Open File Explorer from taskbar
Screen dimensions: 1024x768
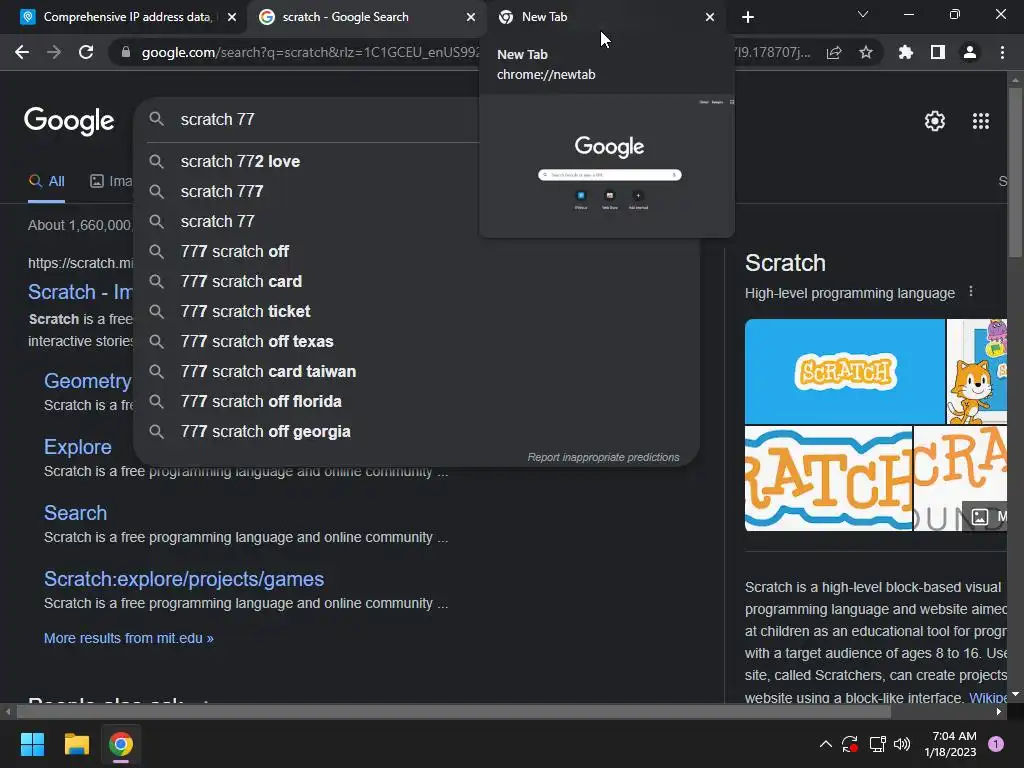76,744
